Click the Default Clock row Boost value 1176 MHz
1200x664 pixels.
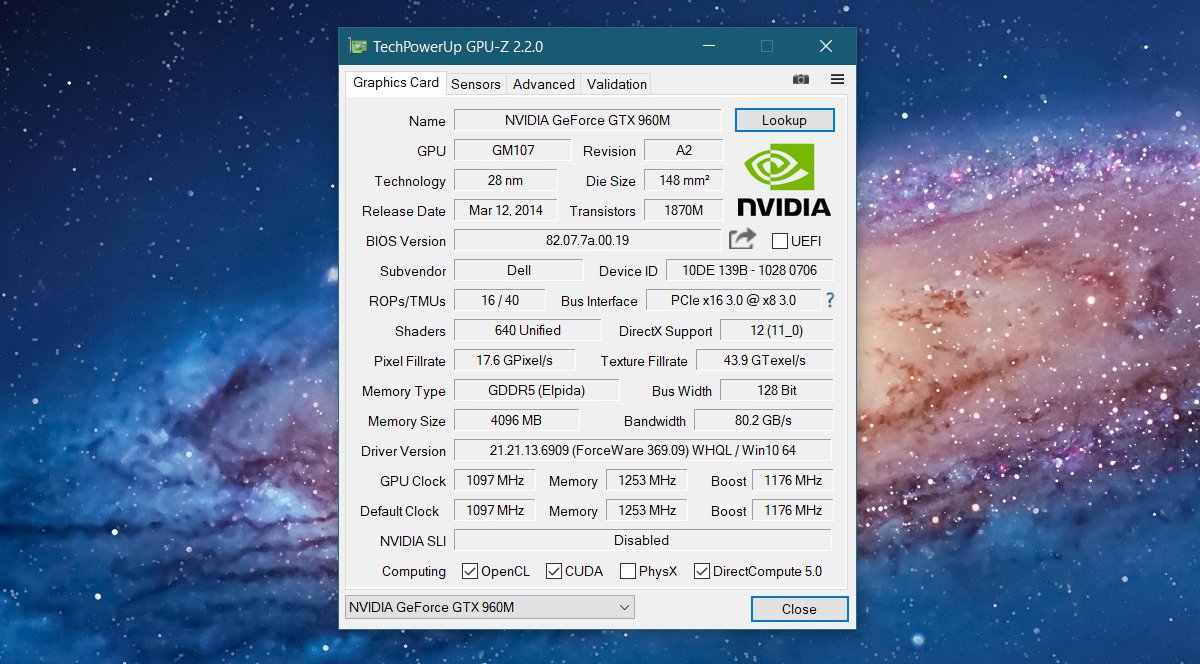coord(792,510)
